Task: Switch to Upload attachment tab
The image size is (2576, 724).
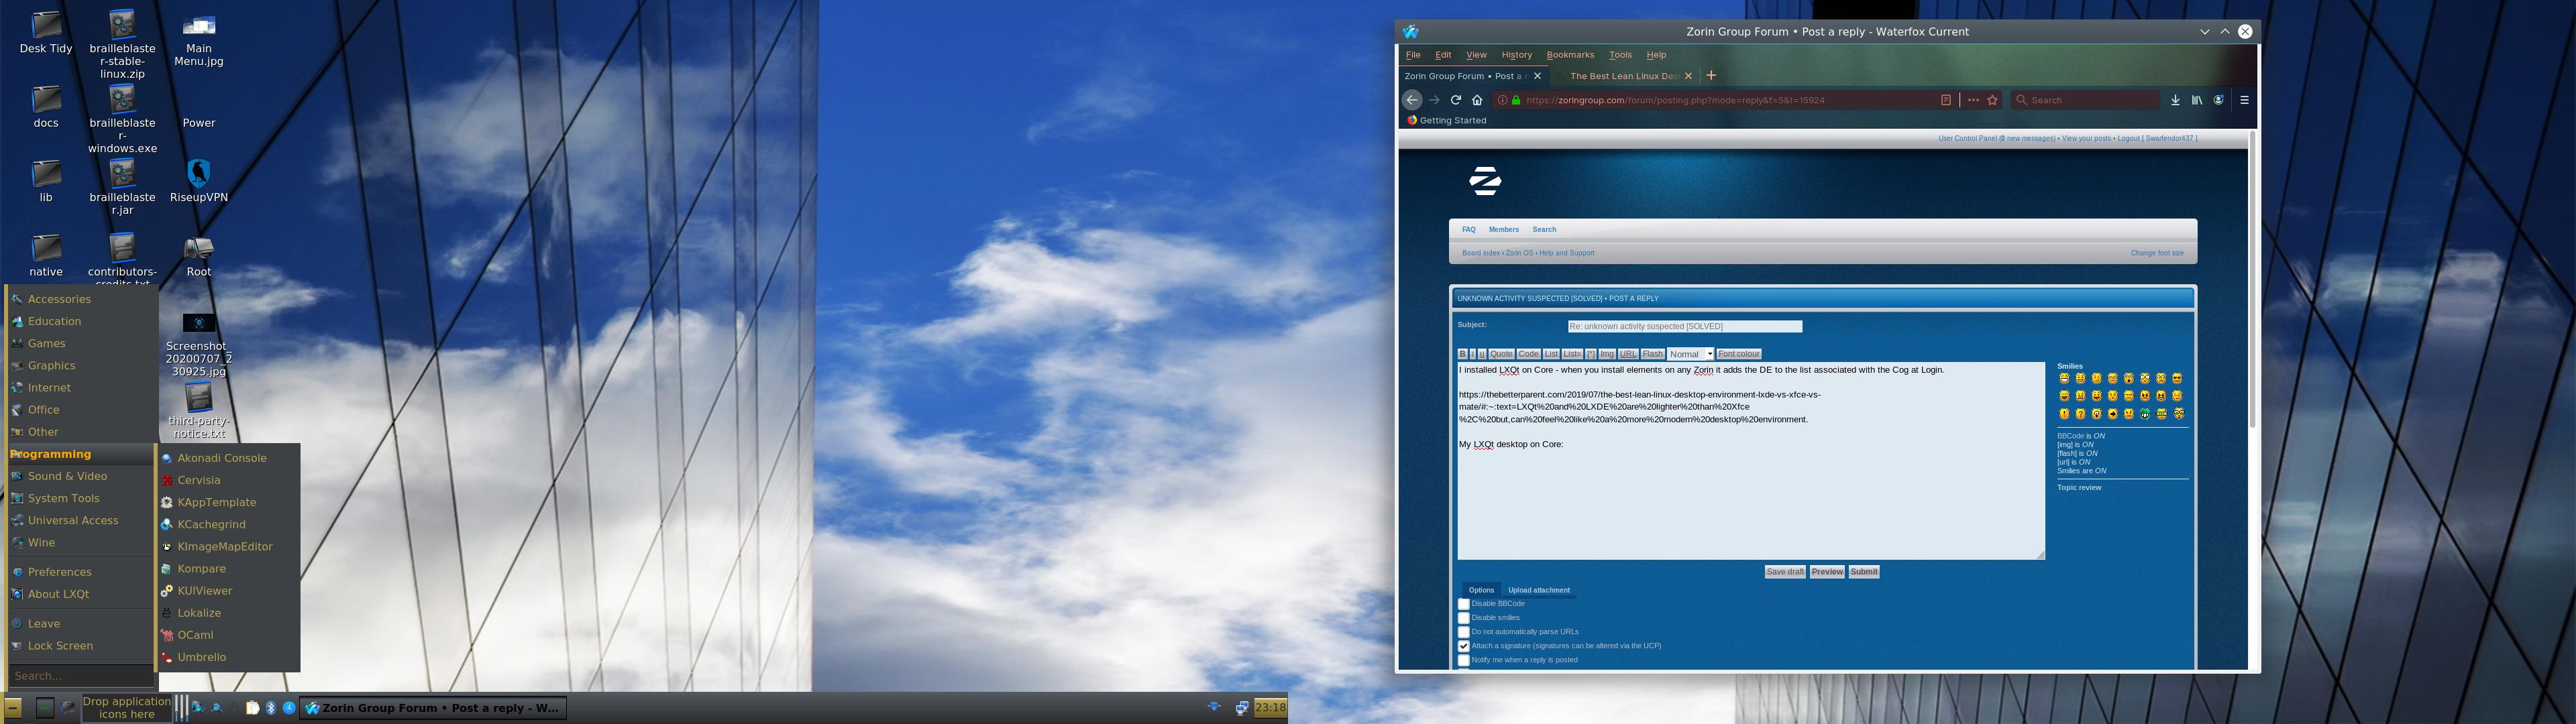Action: tap(1538, 590)
